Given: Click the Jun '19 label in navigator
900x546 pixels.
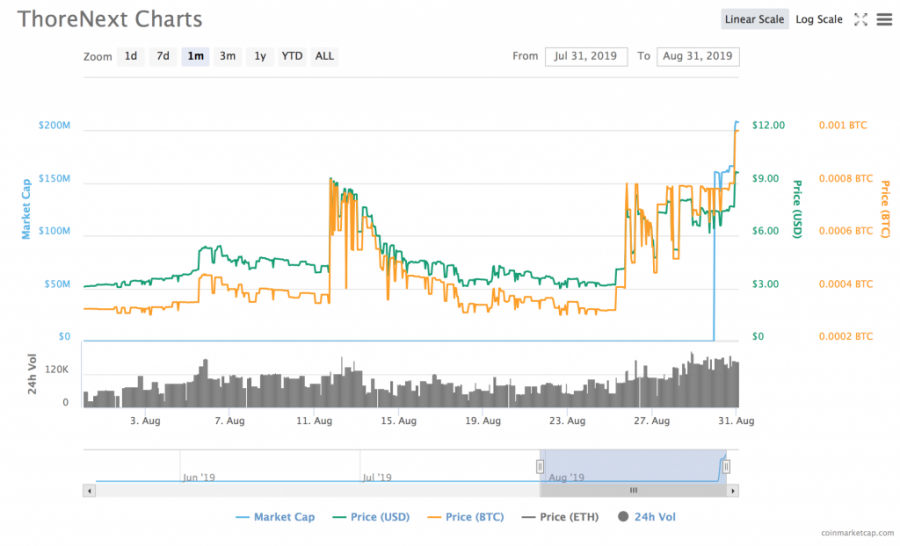Looking at the screenshot, I should pos(199,478).
